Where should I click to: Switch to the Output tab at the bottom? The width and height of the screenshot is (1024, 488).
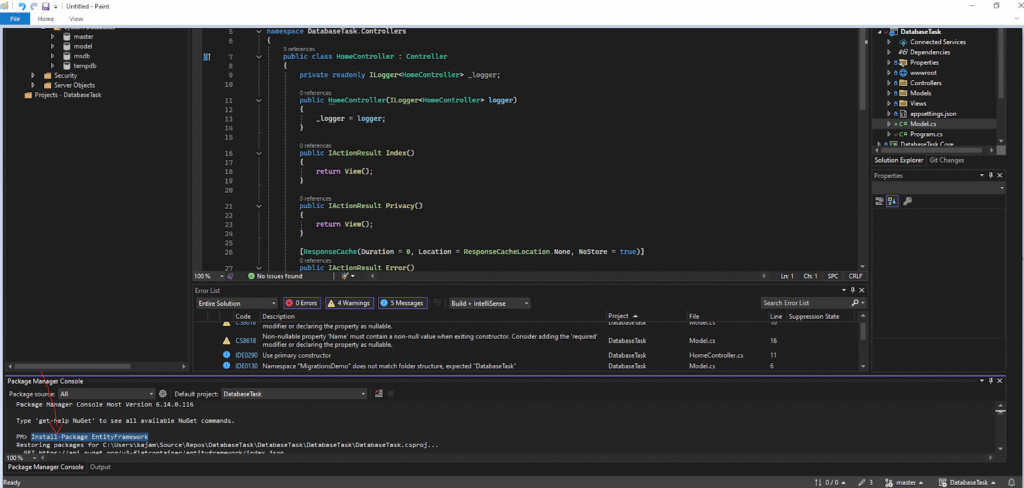coord(100,467)
